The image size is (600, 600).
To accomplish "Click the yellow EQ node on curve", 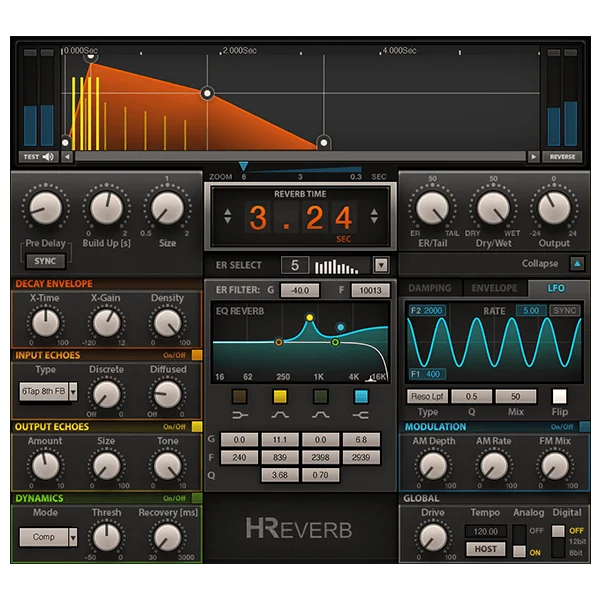I will click(x=310, y=317).
